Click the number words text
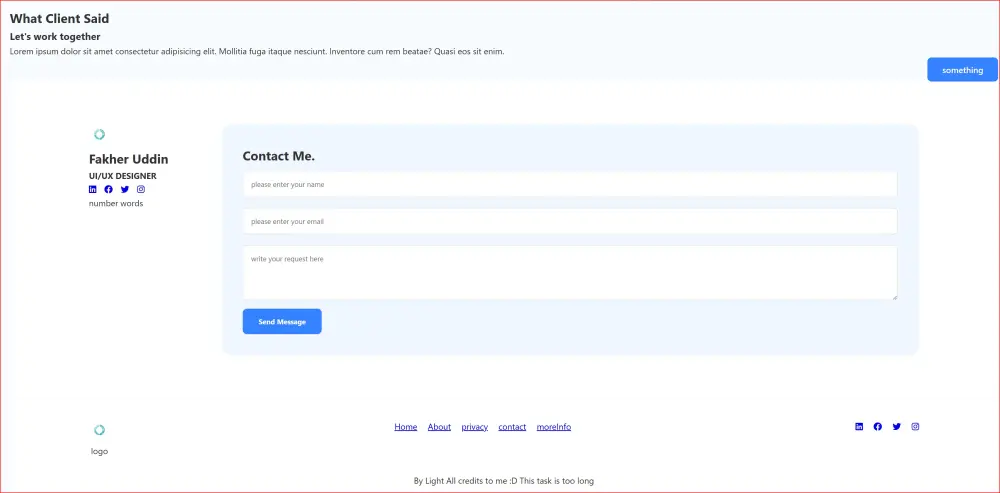 point(116,204)
